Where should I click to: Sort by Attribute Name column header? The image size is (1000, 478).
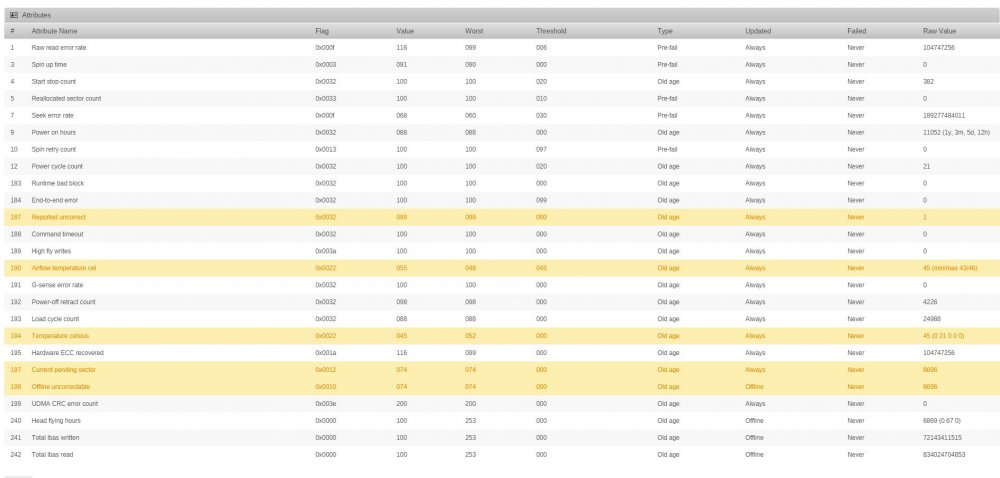point(54,31)
